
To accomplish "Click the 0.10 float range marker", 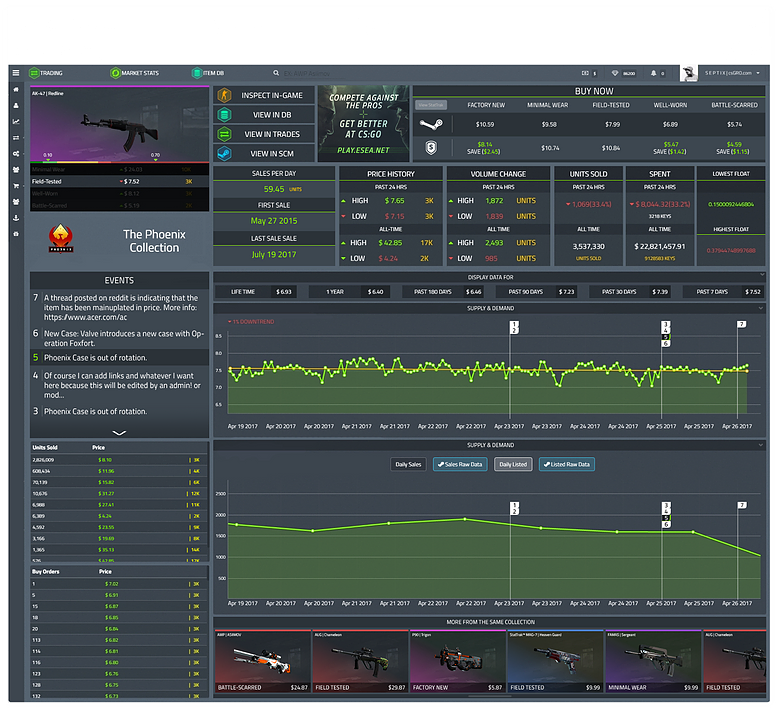I will pos(48,157).
